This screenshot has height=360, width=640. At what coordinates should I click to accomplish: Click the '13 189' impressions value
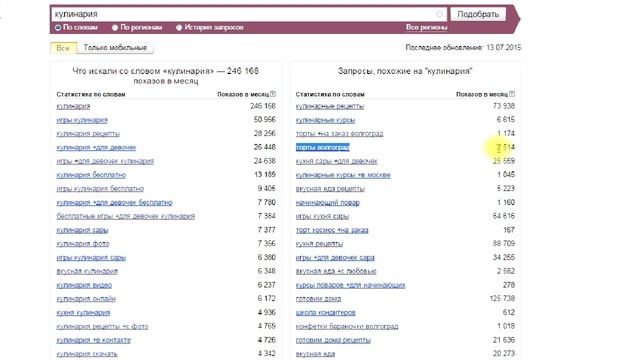[264, 175]
